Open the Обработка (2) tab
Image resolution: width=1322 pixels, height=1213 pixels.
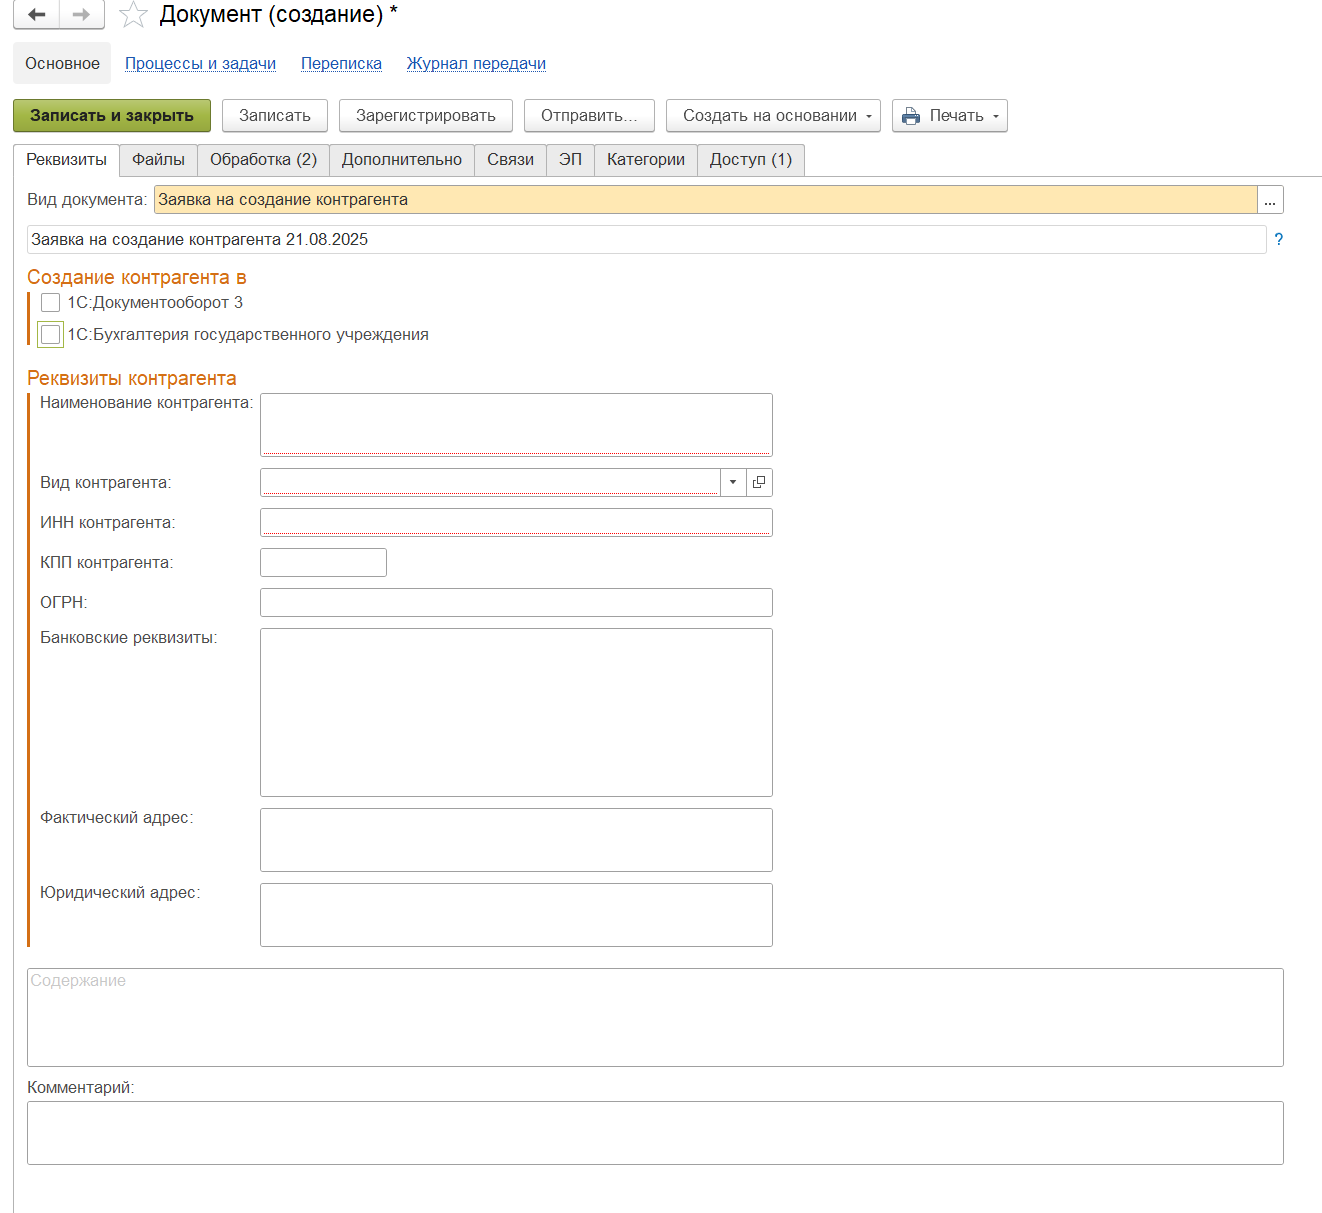point(263,160)
